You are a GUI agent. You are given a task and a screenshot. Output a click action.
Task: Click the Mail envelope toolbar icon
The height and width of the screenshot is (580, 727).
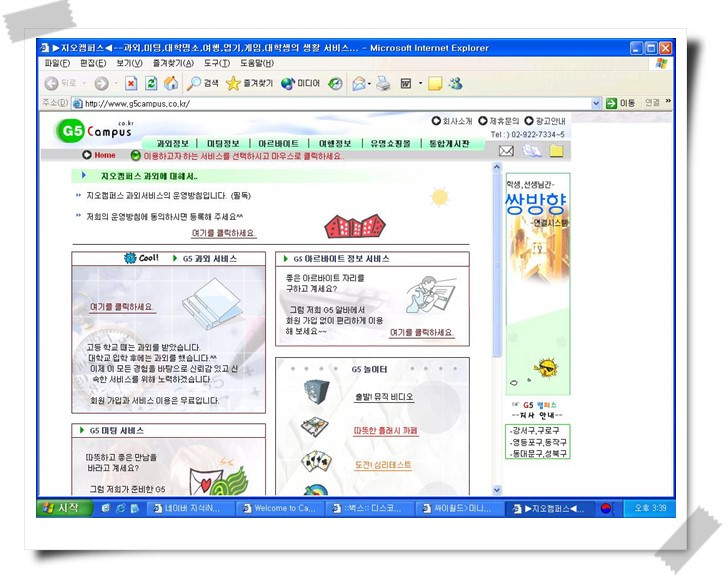pyautogui.click(x=359, y=83)
